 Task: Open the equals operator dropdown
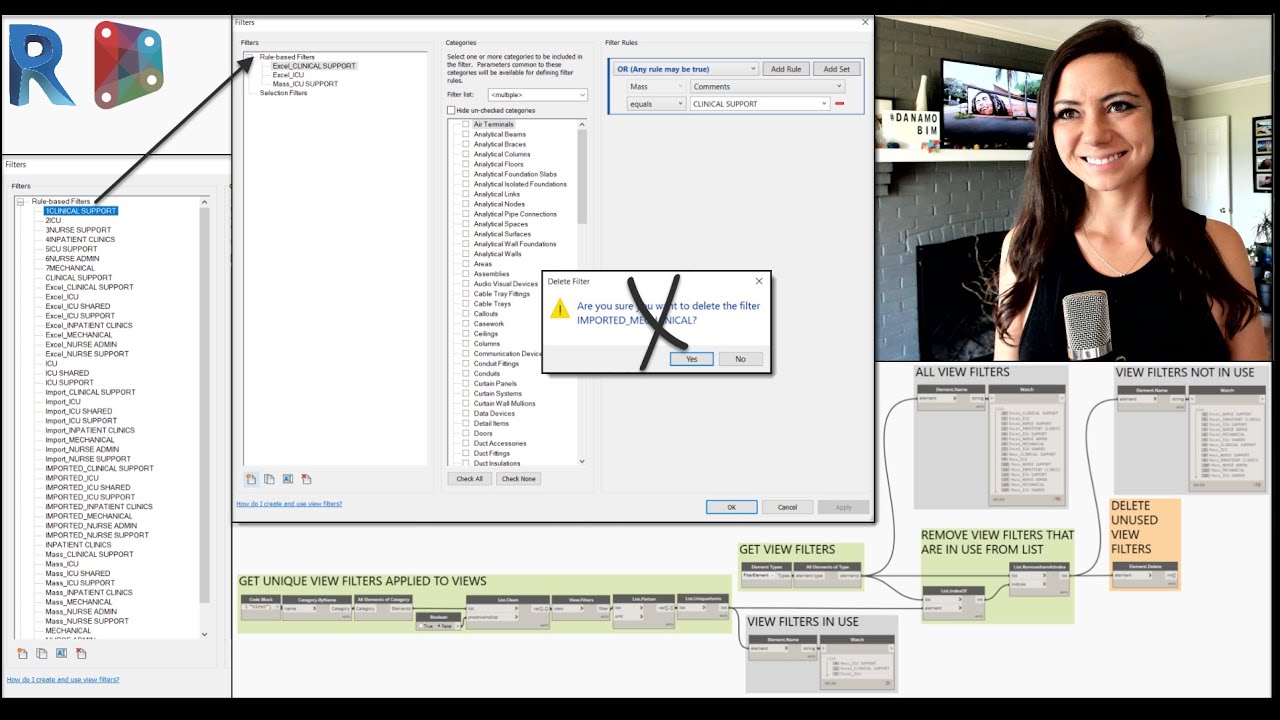click(656, 104)
